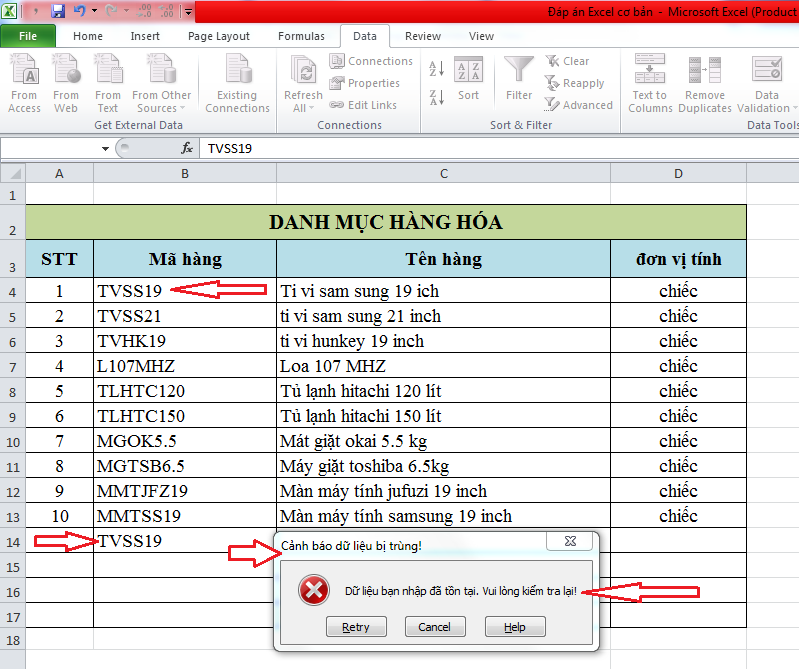Close the duplicate data warning dialog
The width and height of the screenshot is (799, 669).
tap(570, 541)
